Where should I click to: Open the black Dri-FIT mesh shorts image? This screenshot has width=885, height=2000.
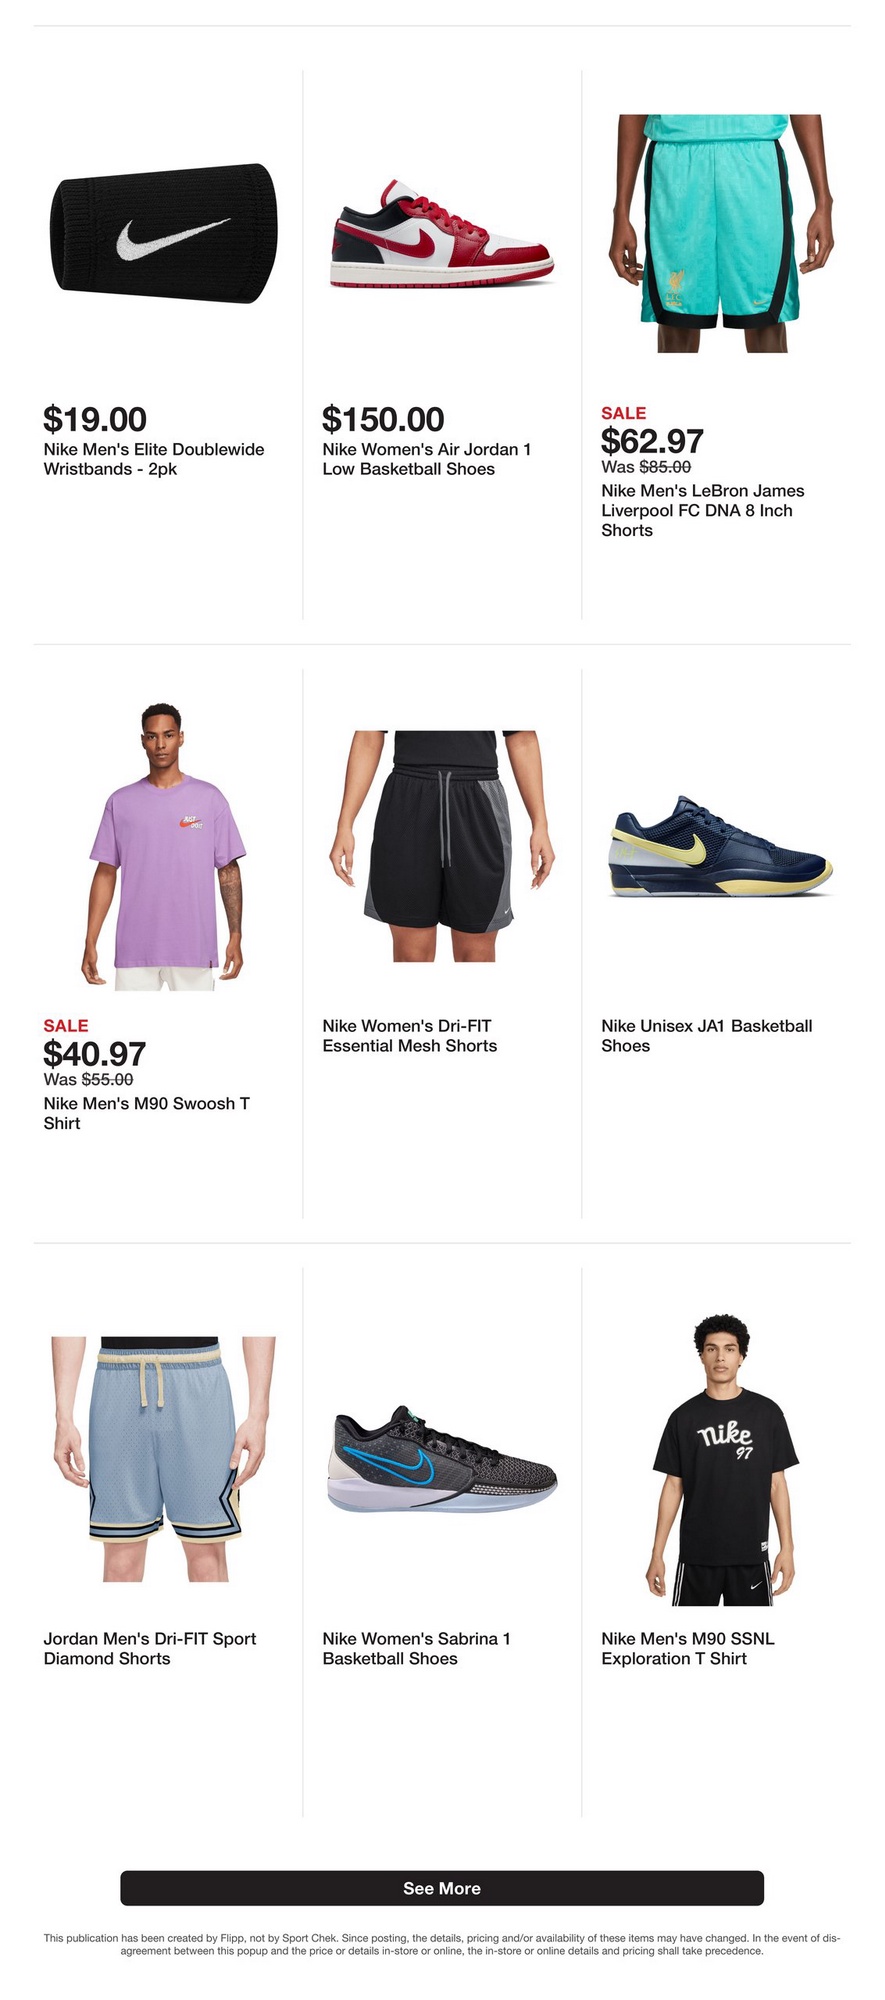[x=442, y=846]
